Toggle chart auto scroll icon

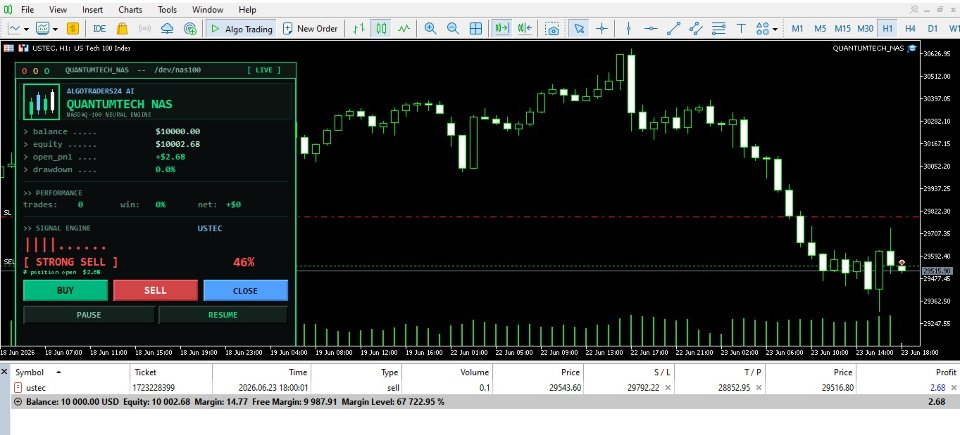pos(502,28)
